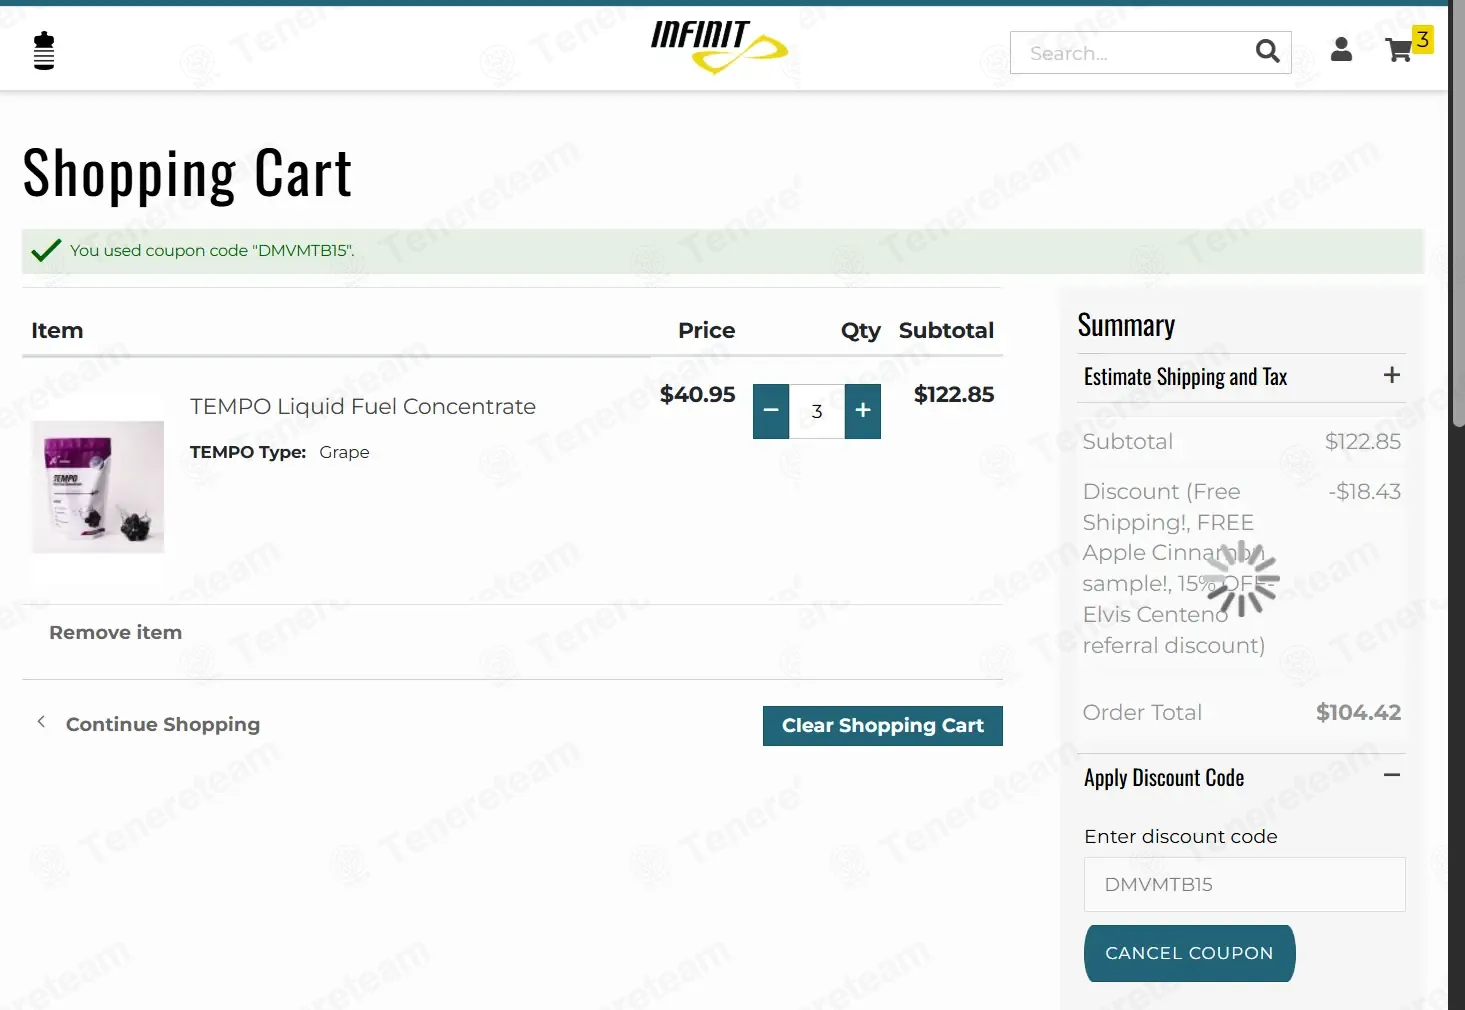The width and height of the screenshot is (1465, 1010).
Task: Click the Shopping Cart heading
Action: [188, 174]
